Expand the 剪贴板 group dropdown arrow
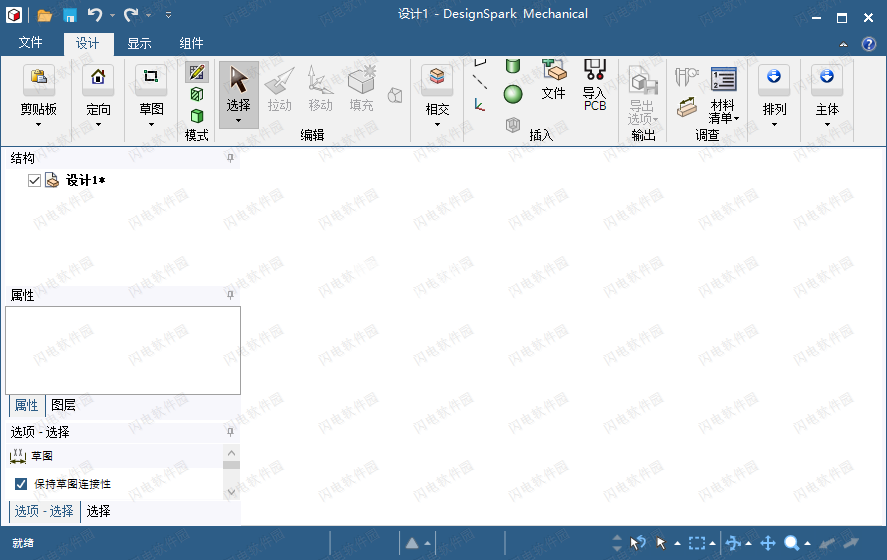The width and height of the screenshot is (887, 560). pyautogui.click(x=38, y=124)
